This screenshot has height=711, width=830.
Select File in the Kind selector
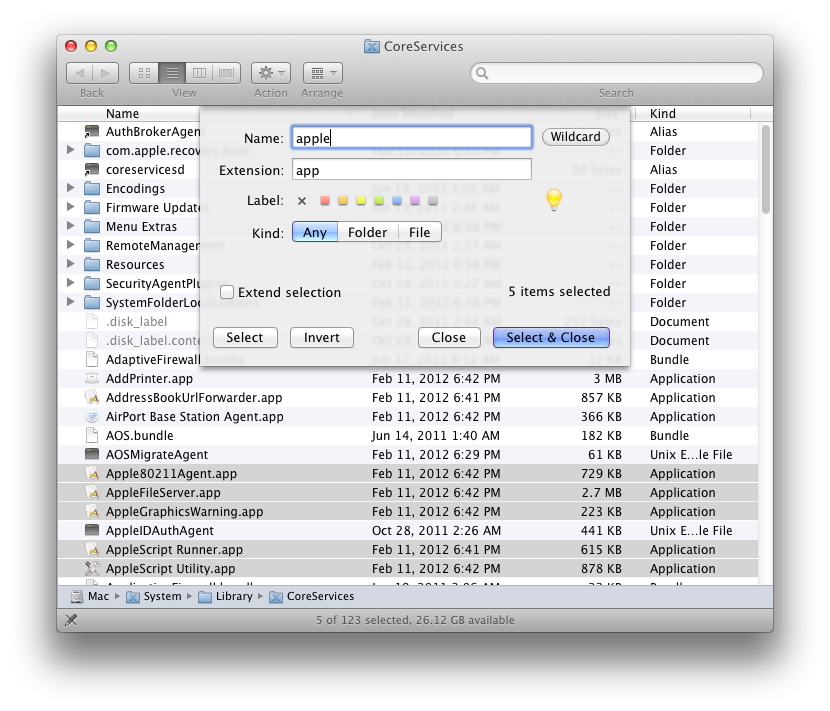[x=419, y=231]
